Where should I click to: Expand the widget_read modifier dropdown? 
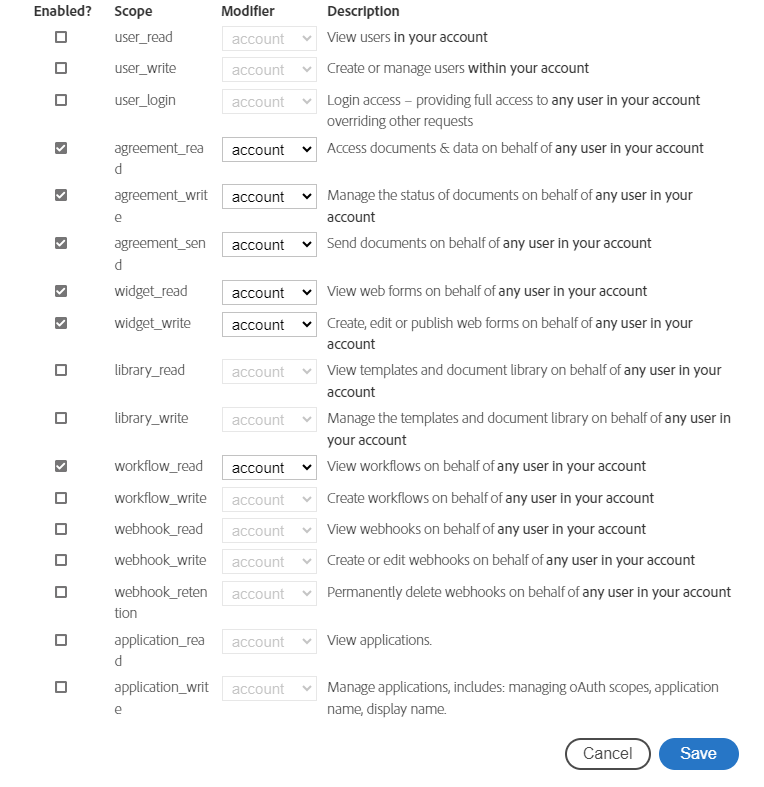270,293
